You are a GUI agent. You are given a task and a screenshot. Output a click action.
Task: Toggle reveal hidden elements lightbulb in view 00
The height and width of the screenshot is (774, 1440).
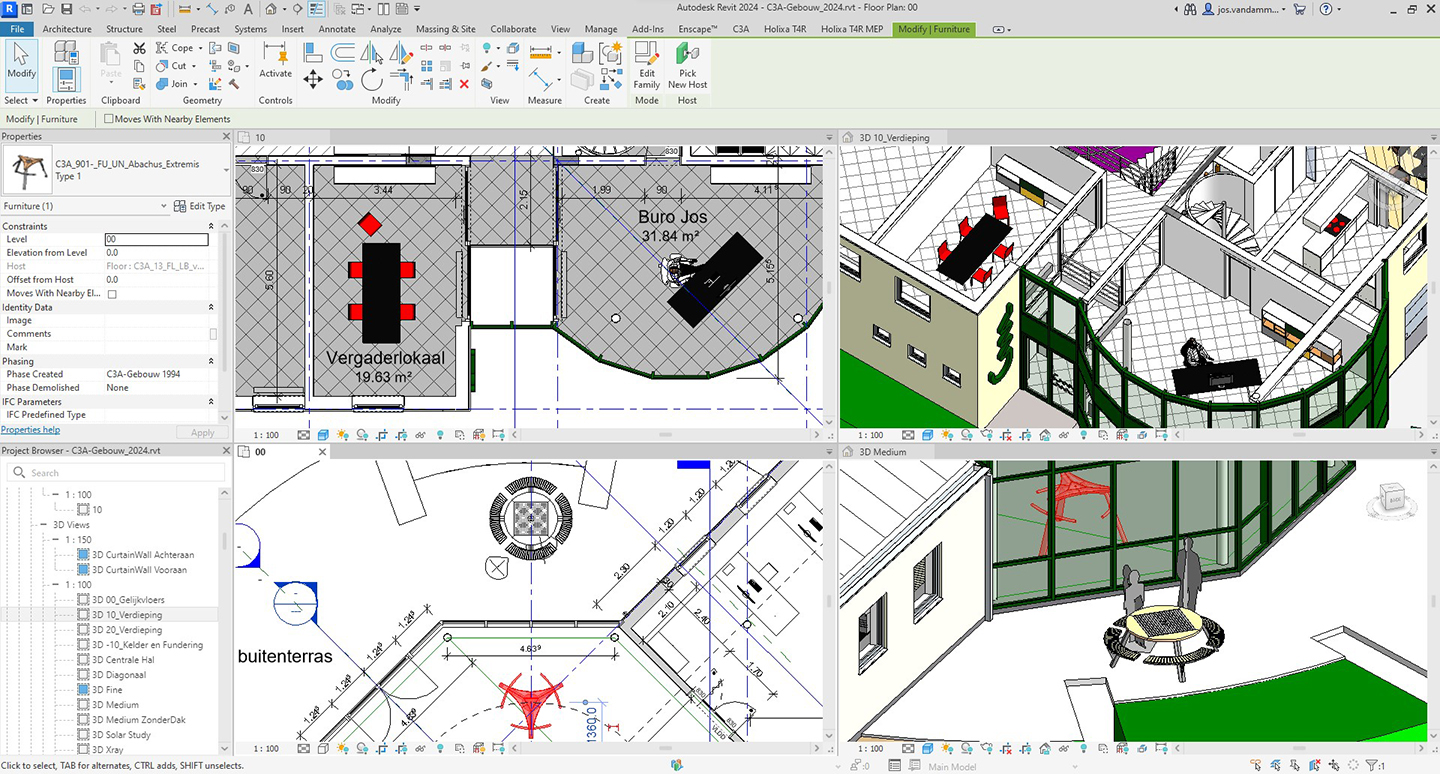[x=440, y=747]
